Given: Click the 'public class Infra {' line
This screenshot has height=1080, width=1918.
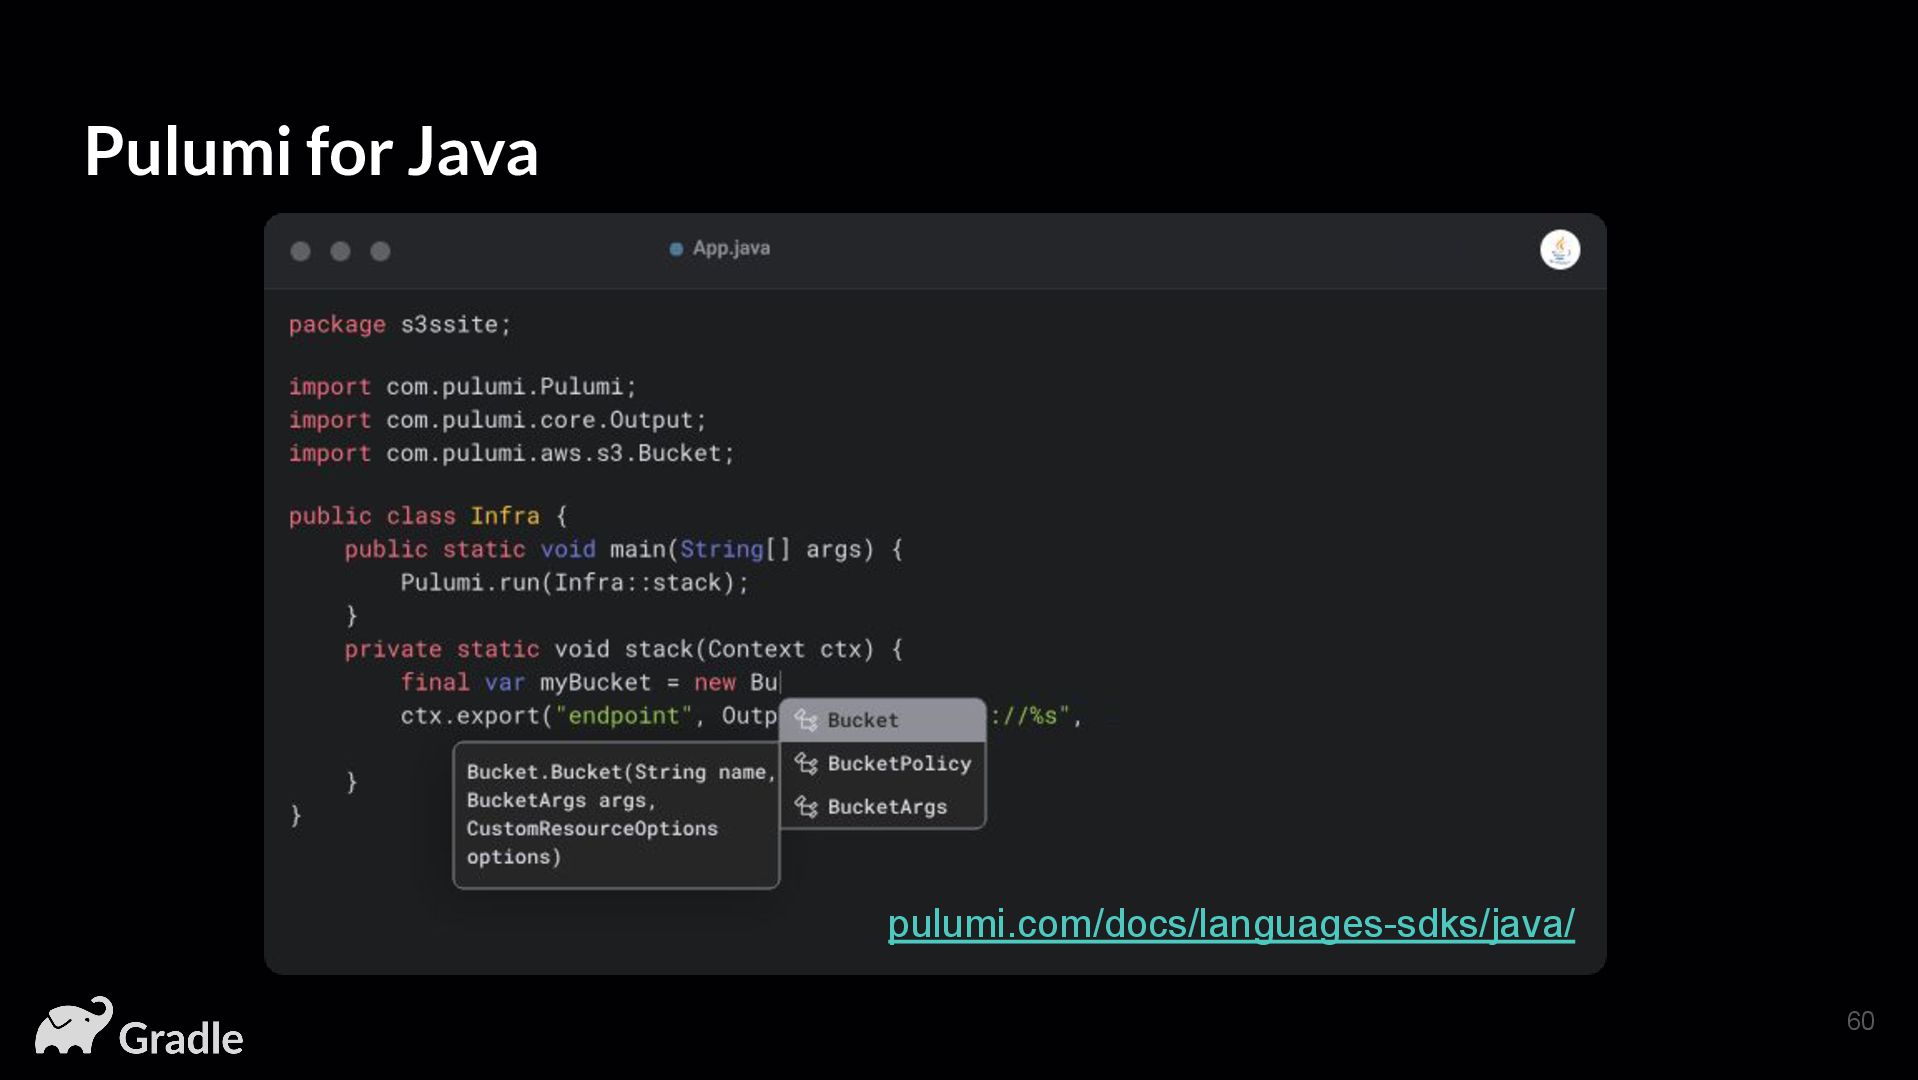Looking at the screenshot, I should coord(428,516).
